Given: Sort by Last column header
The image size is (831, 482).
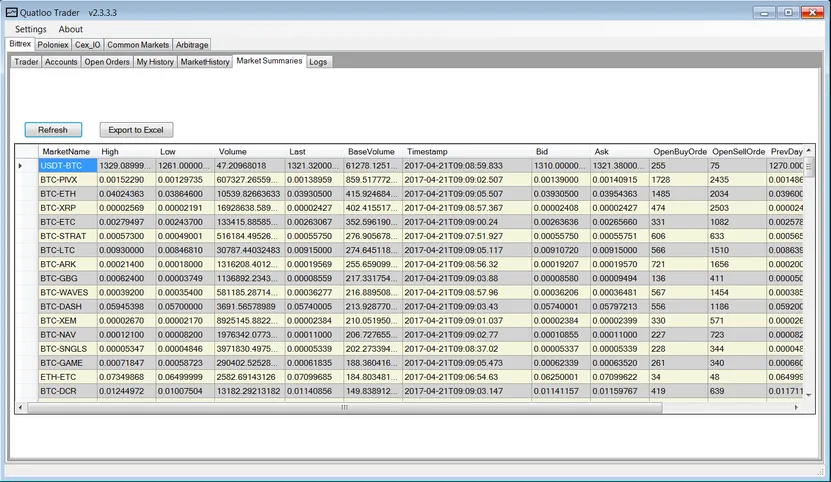Looking at the screenshot, I should point(314,152).
